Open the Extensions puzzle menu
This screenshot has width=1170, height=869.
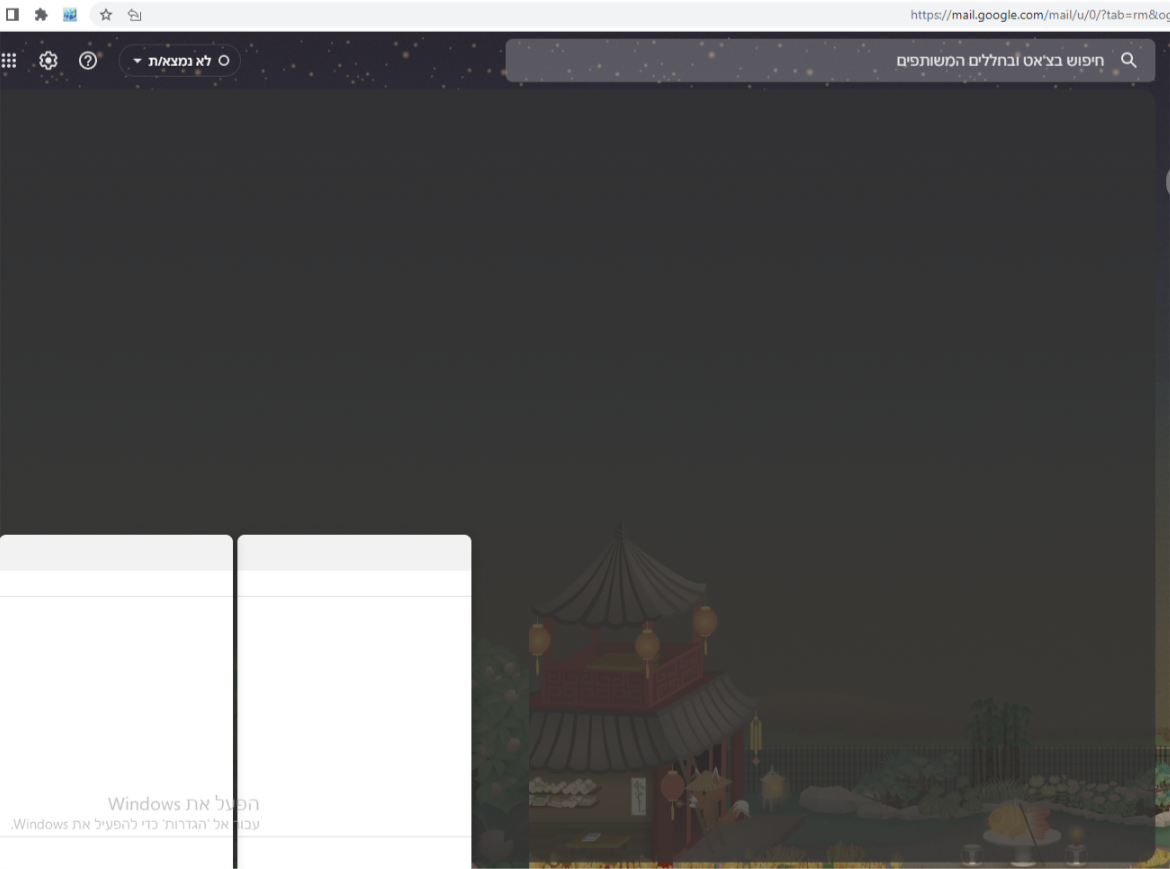[41, 14]
